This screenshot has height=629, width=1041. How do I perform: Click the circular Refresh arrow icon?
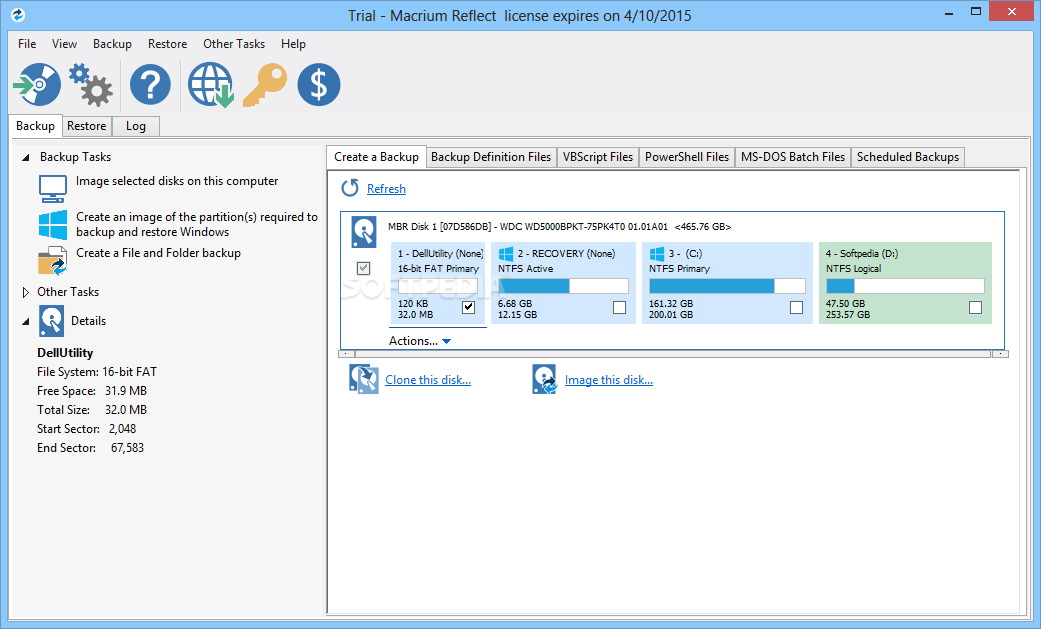(x=350, y=188)
